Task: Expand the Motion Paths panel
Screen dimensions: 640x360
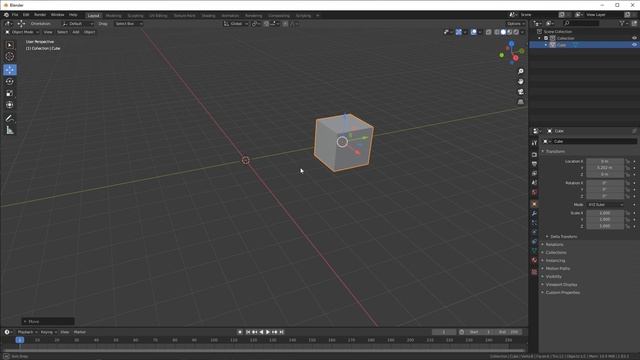Action: tap(558, 269)
